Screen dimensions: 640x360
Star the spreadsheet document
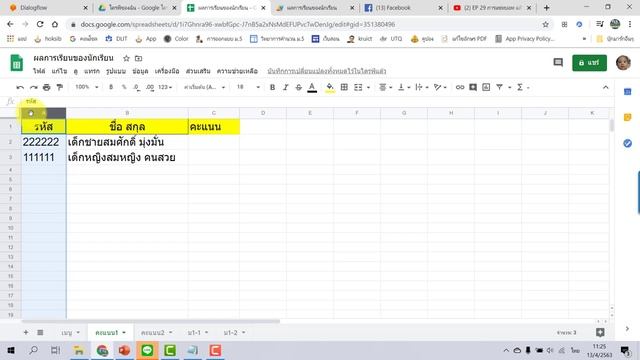click(x=127, y=58)
